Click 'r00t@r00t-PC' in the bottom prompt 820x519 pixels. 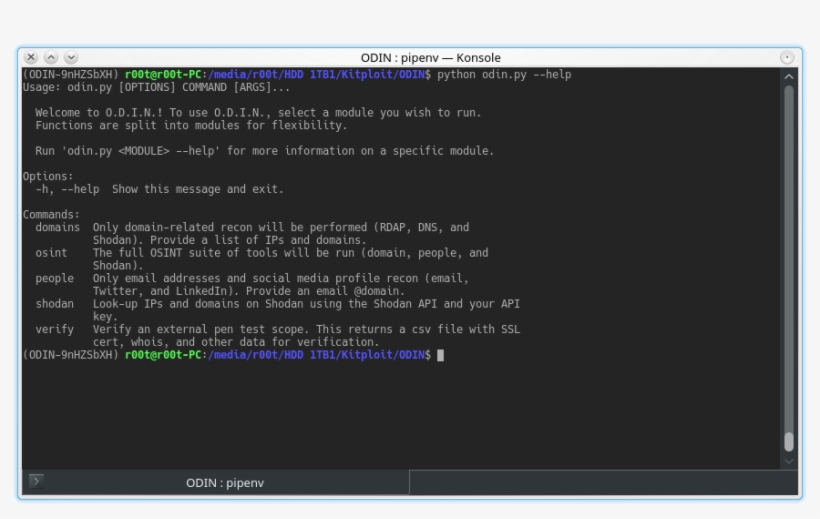[x=163, y=355]
